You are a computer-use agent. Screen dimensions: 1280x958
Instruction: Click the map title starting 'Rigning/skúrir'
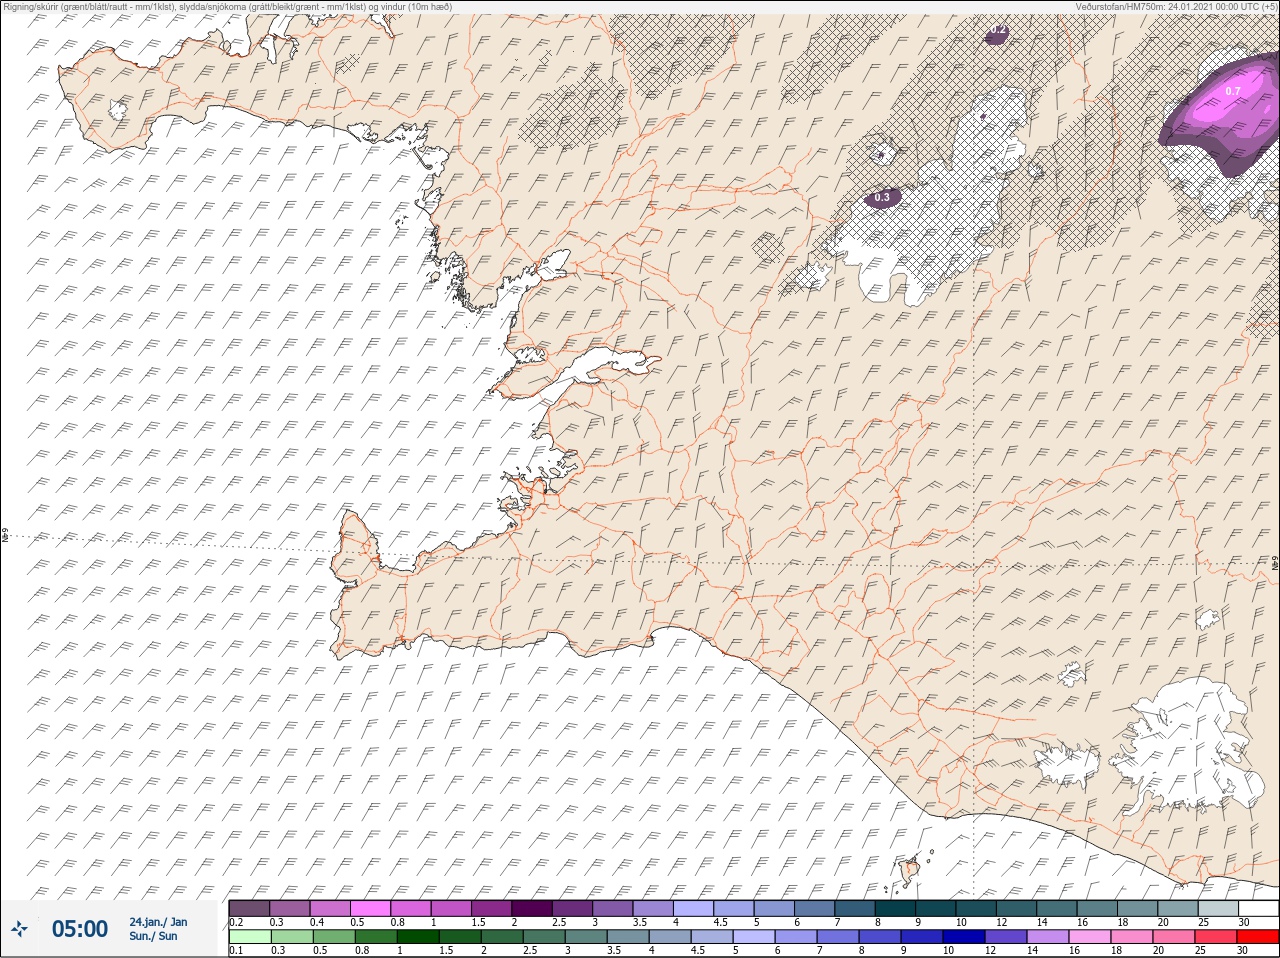tap(229, 6)
